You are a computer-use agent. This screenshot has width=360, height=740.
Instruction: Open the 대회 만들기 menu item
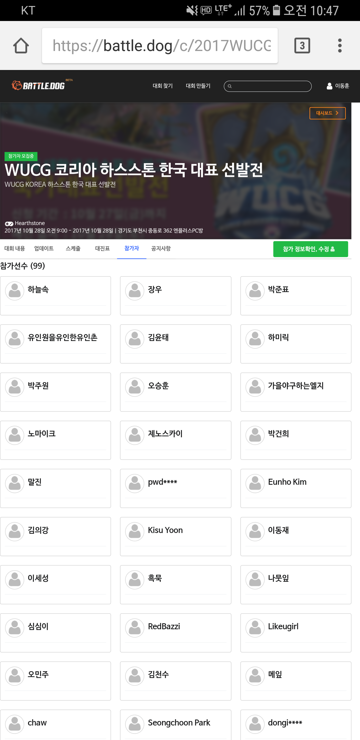(198, 86)
